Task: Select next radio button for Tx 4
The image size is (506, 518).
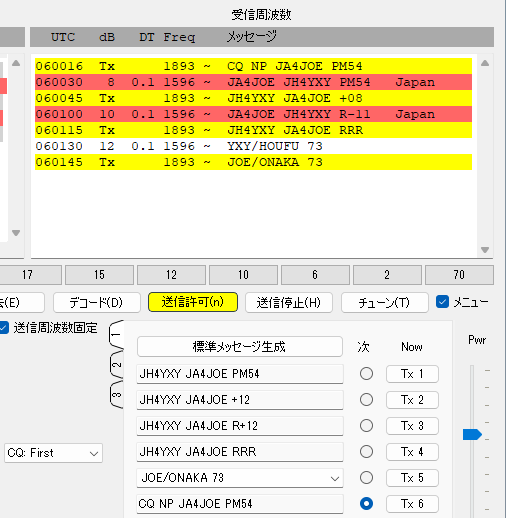Action: [366, 452]
